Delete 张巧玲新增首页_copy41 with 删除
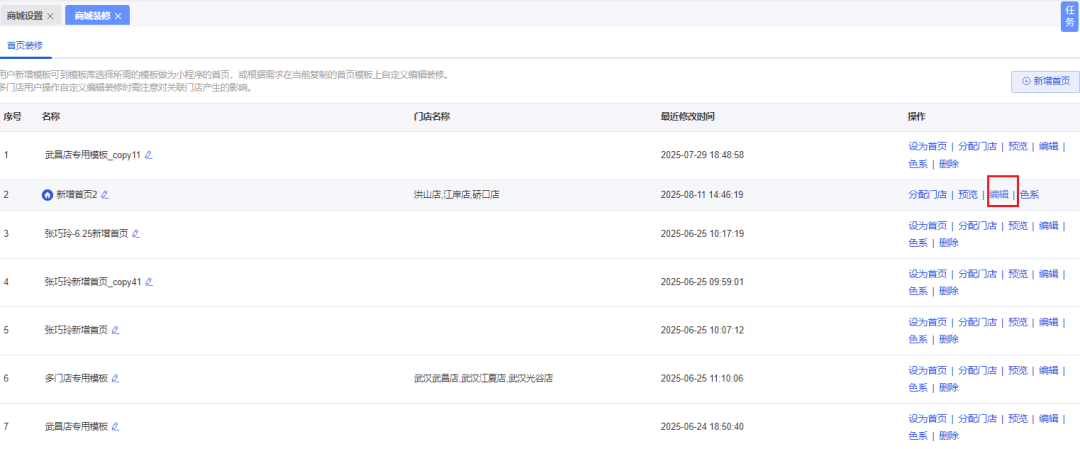This screenshot has width=1080, height=449. click(x=948, y=291)
